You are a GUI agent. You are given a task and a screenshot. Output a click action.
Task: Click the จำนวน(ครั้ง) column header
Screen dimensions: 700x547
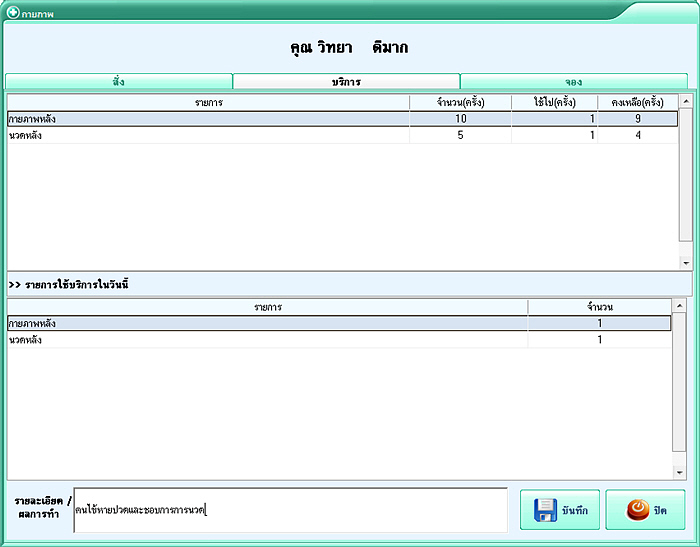pyautogui.click(x=460, y=103)
